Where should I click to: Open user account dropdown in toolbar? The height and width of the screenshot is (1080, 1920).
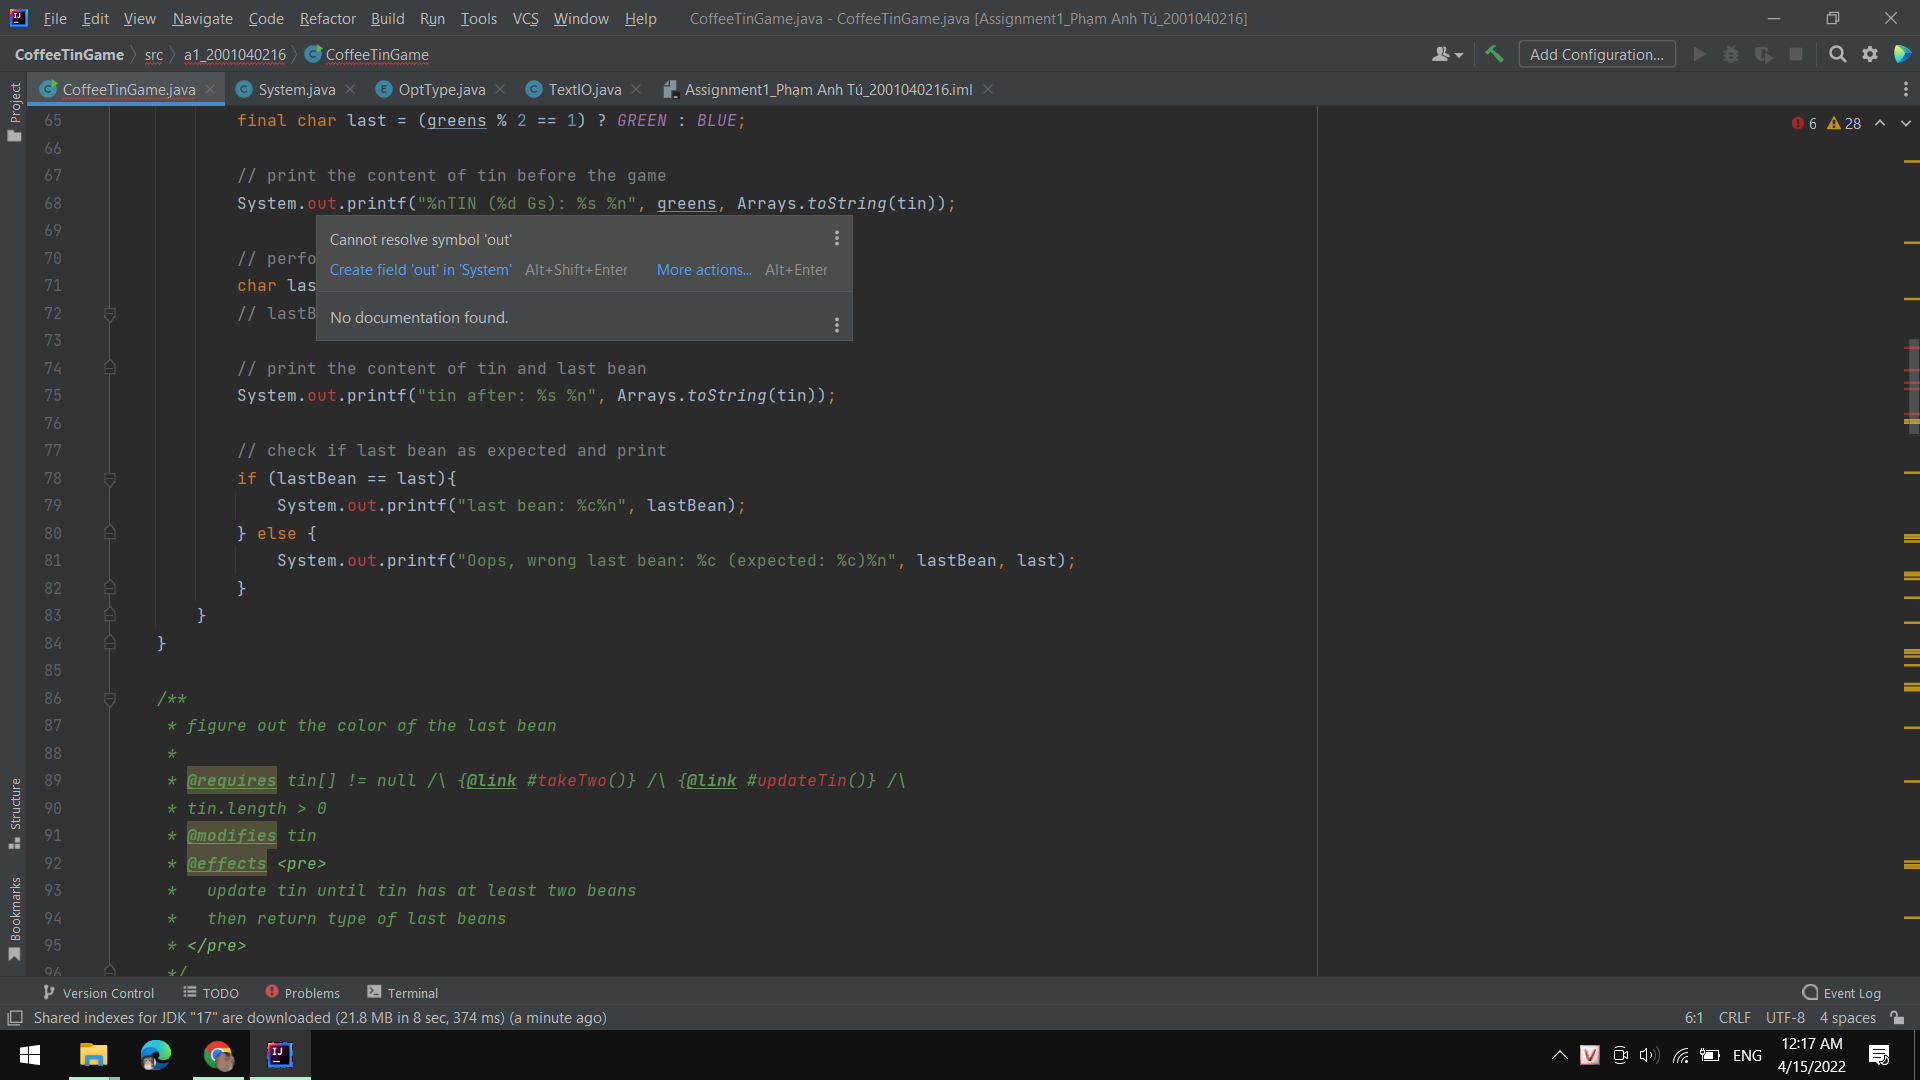coord(1447,54)
